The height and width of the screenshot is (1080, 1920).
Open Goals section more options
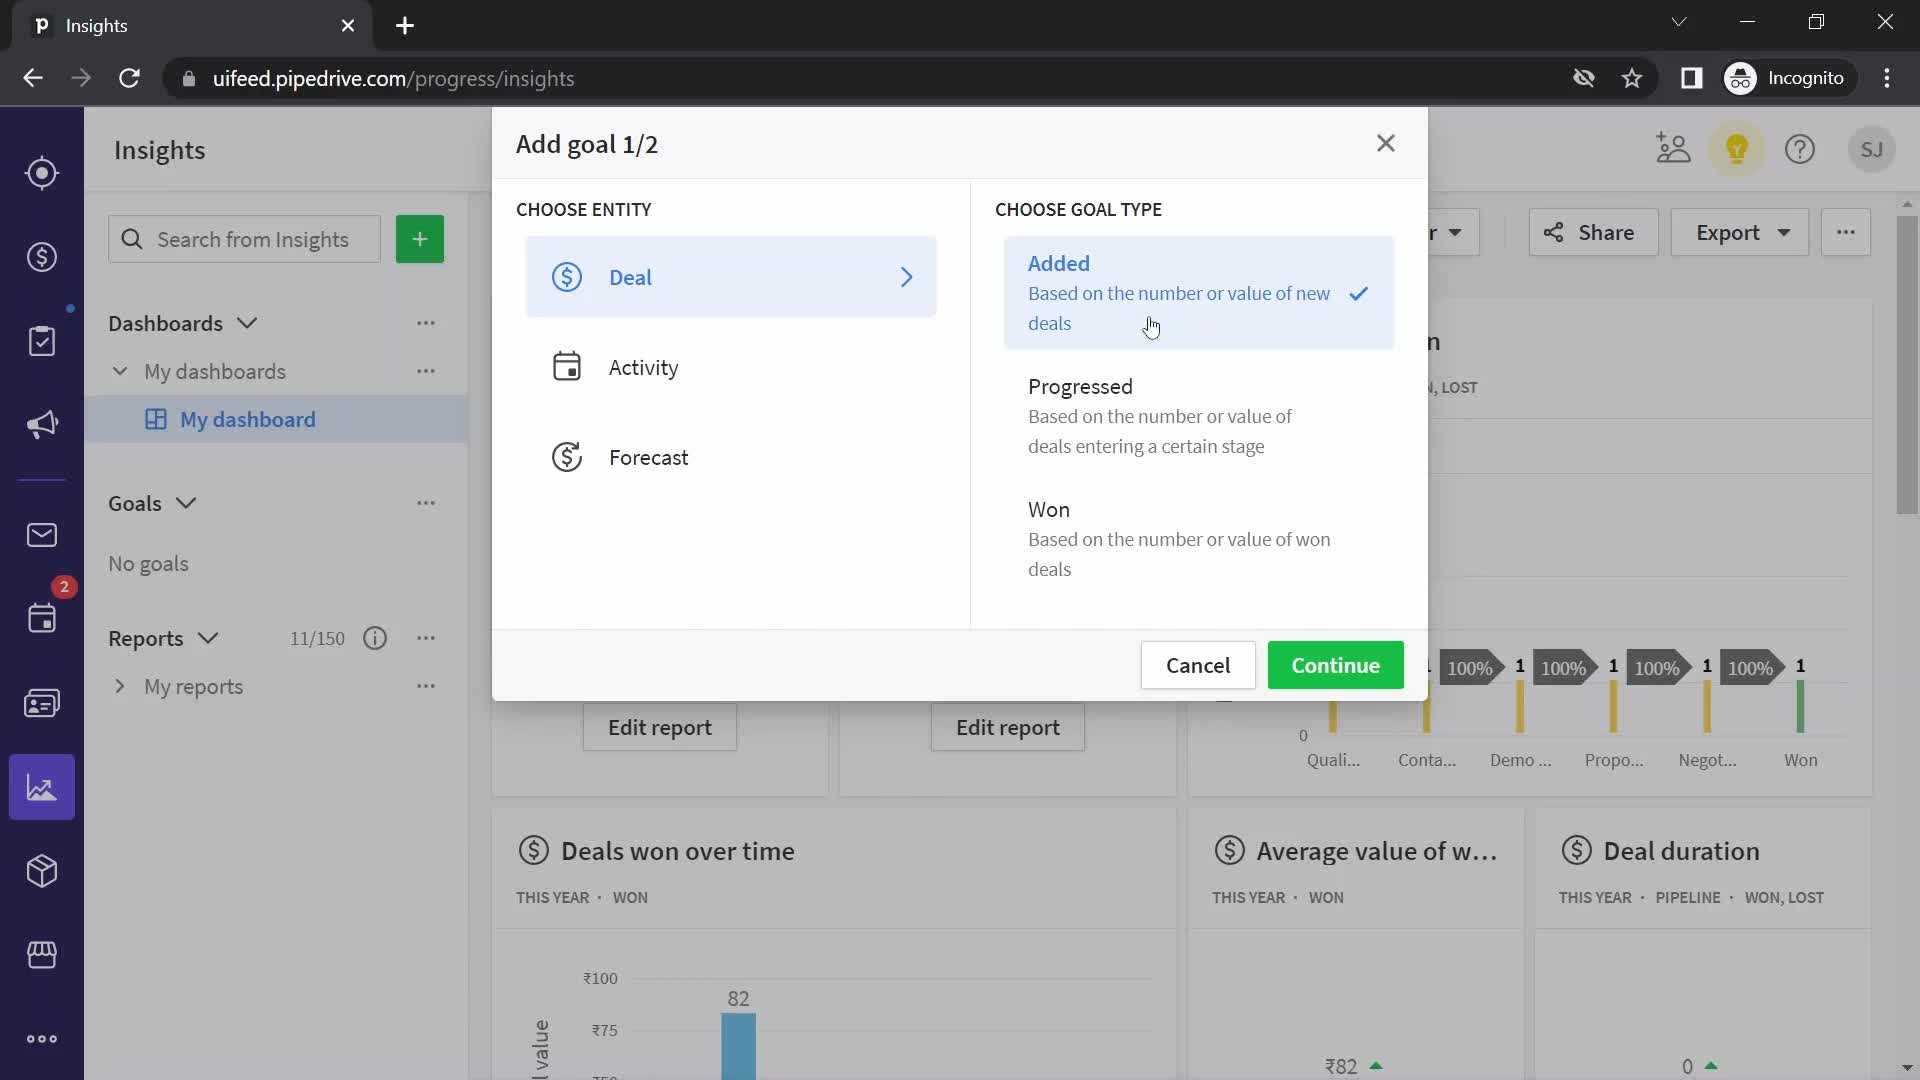(x=426, y=503)
